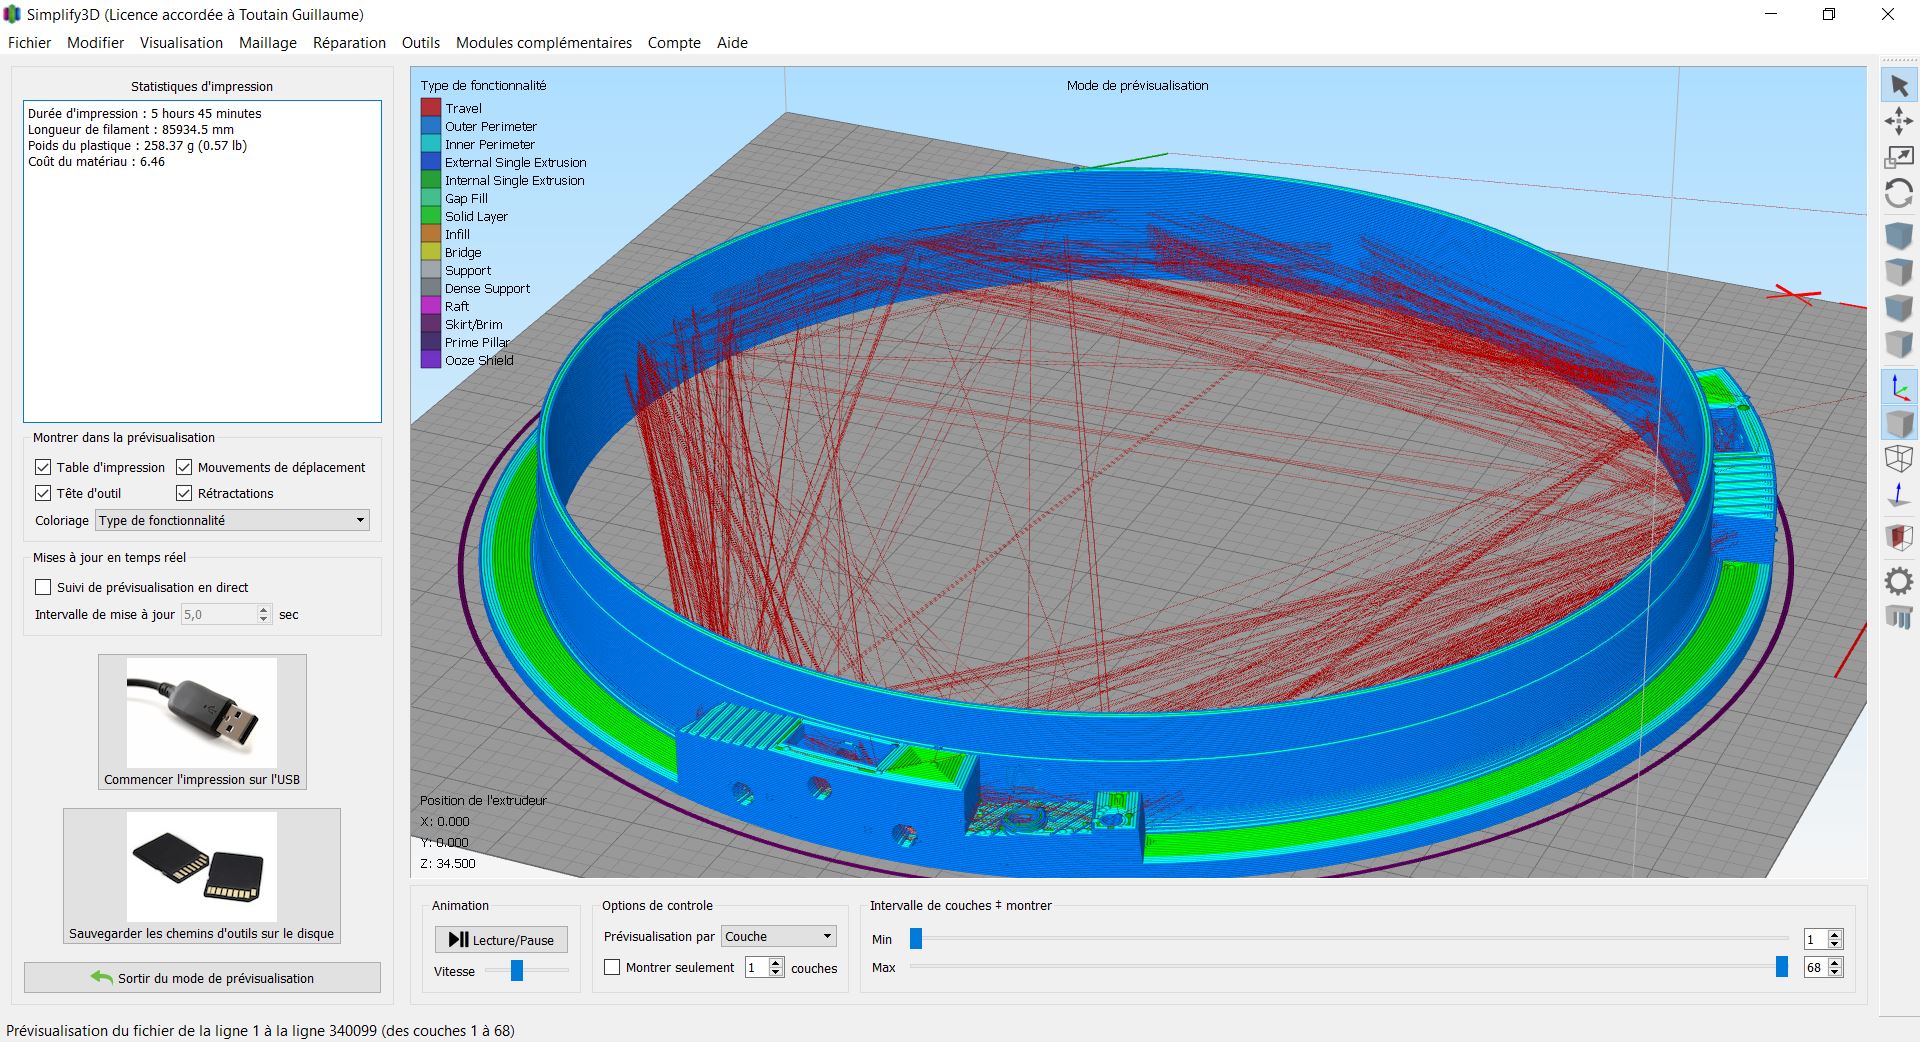Activate the scale model tool
This screenshot has width=1920, height=1042.
coord(1898,157)
